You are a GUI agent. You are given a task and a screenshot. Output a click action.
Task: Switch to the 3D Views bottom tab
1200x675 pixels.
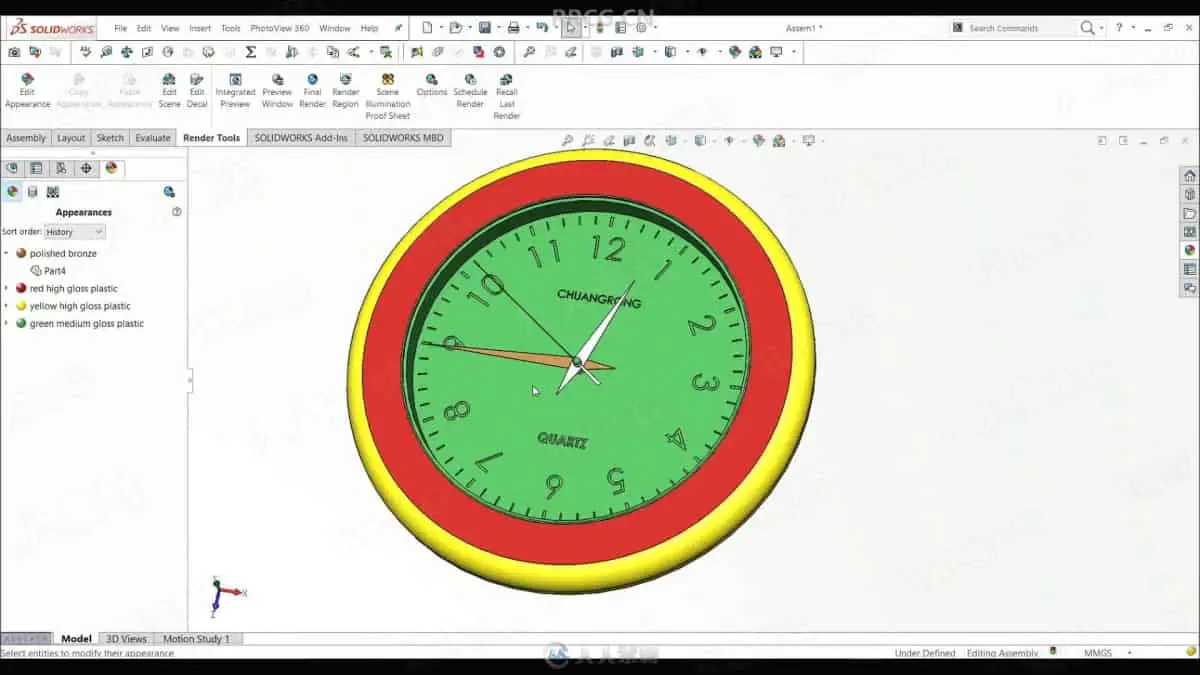click(127, 639)
